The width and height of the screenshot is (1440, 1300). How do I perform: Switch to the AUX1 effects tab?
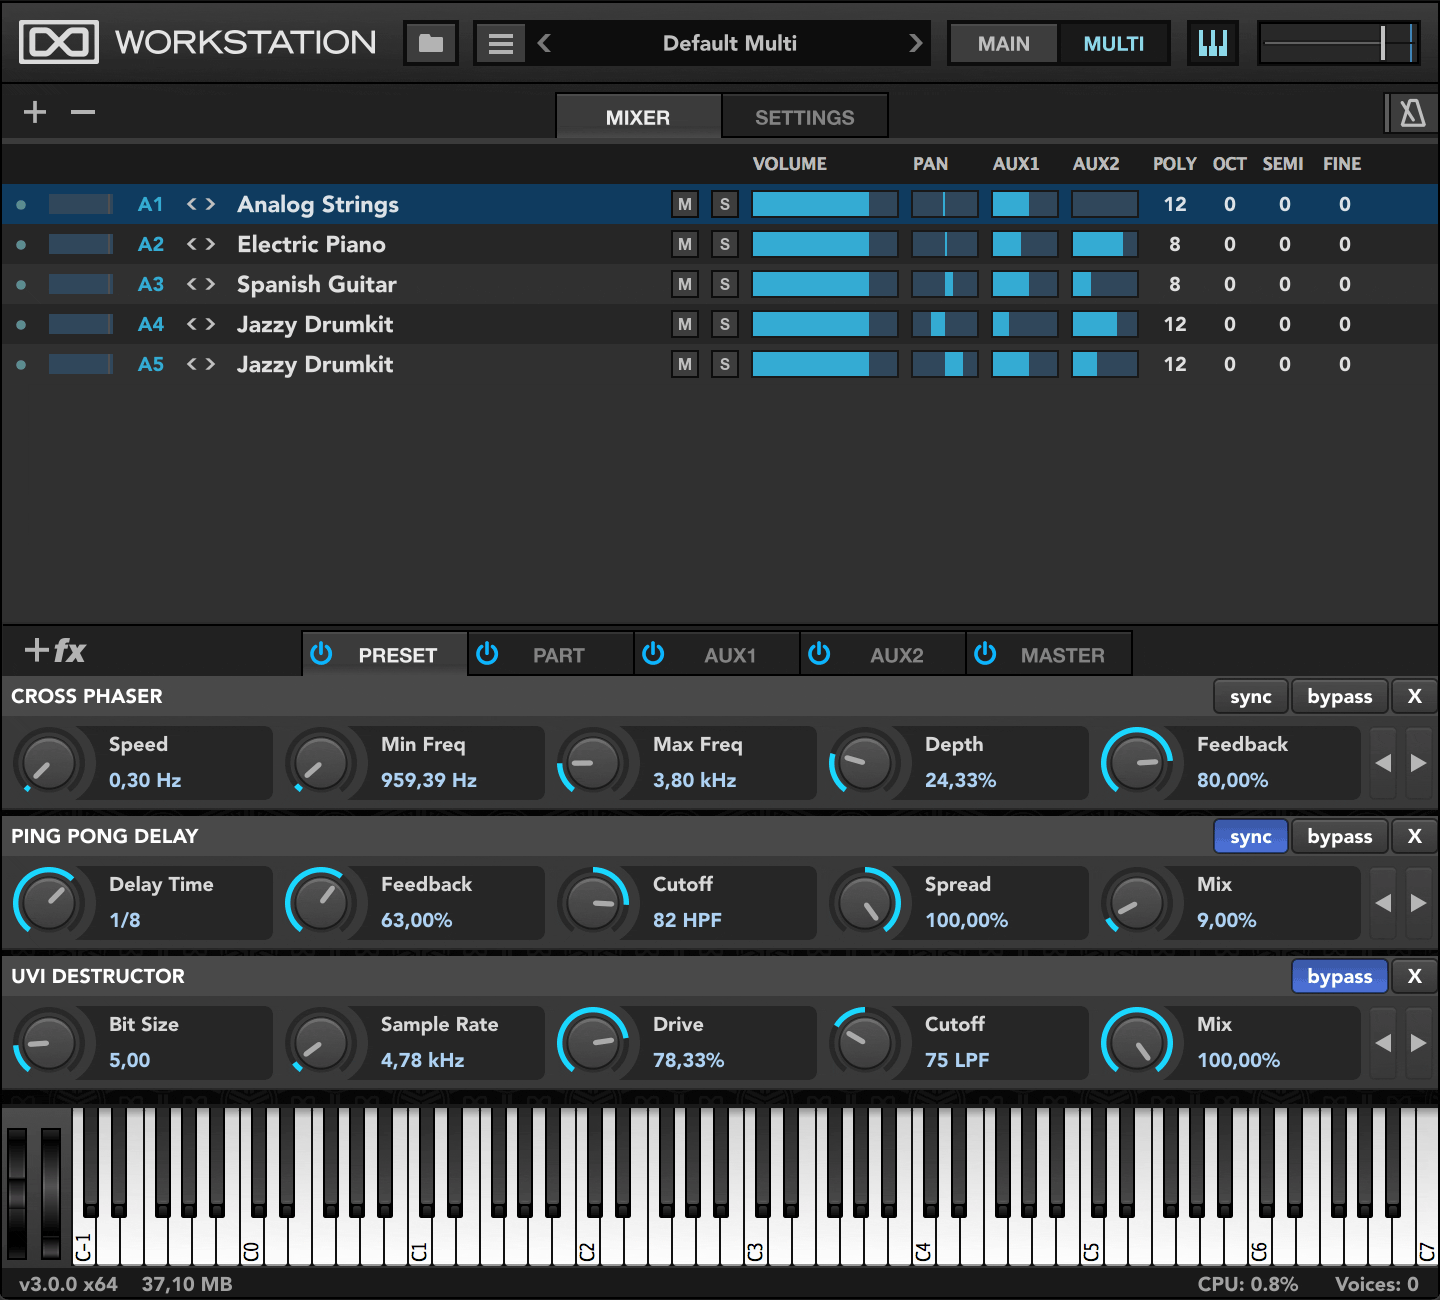point(717,655)
